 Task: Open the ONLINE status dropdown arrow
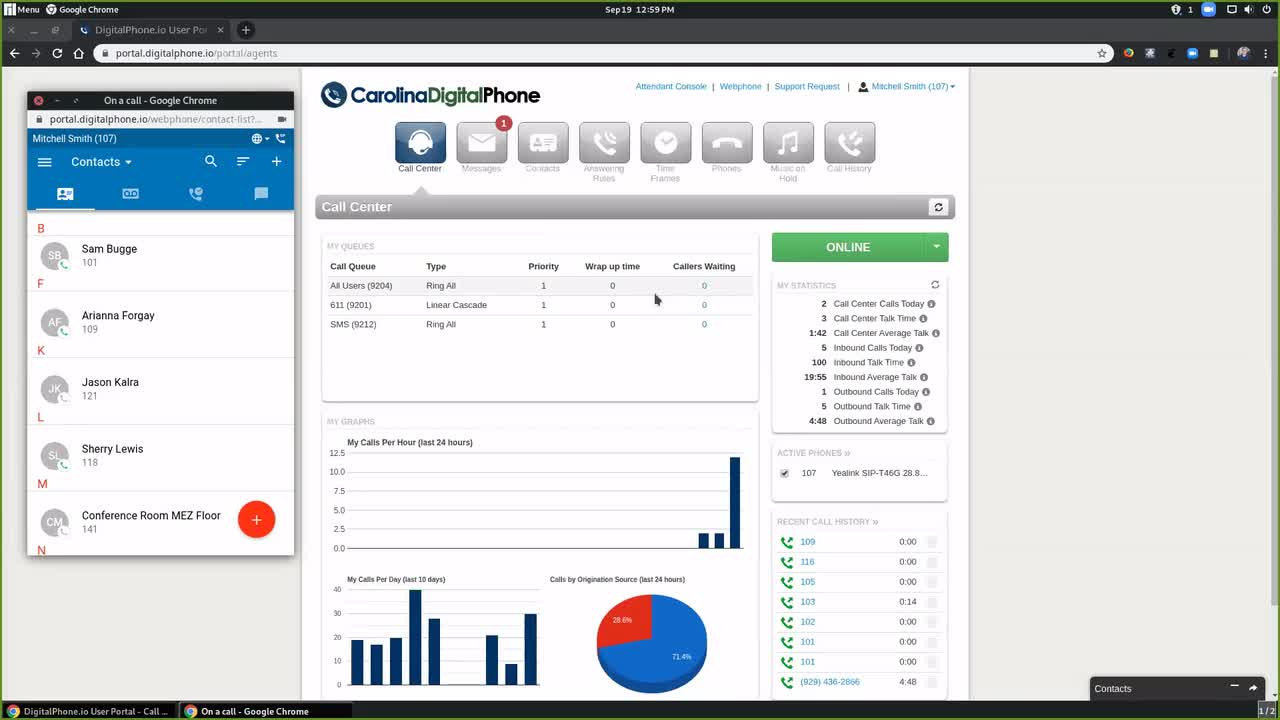coord(936,247)
